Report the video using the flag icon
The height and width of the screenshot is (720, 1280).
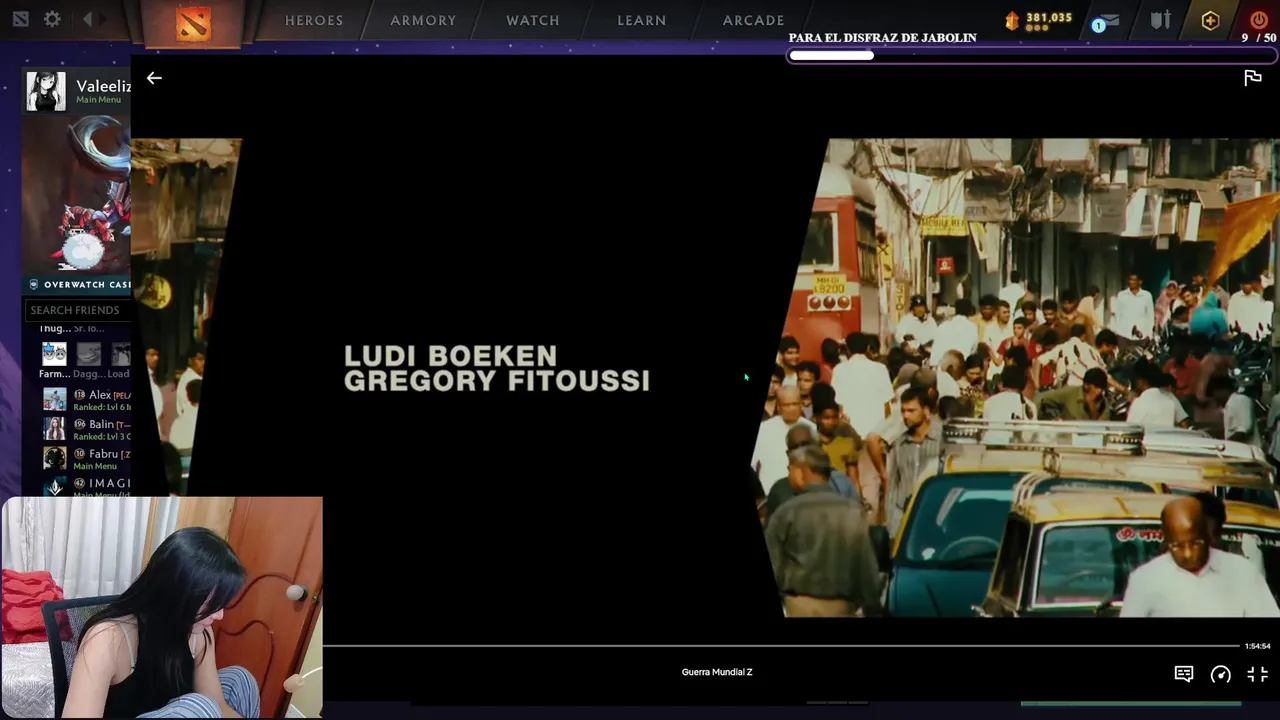pos(1252,78)
